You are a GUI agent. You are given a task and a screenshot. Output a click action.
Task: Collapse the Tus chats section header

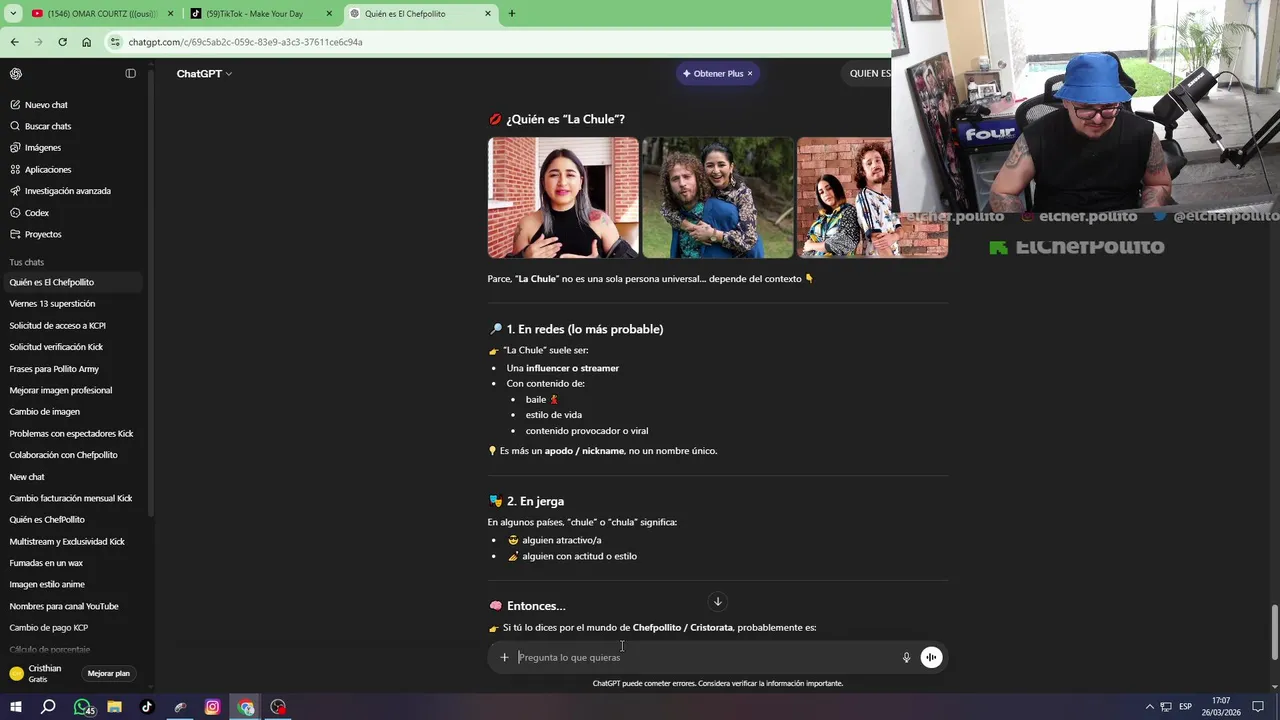coord(27,262)
